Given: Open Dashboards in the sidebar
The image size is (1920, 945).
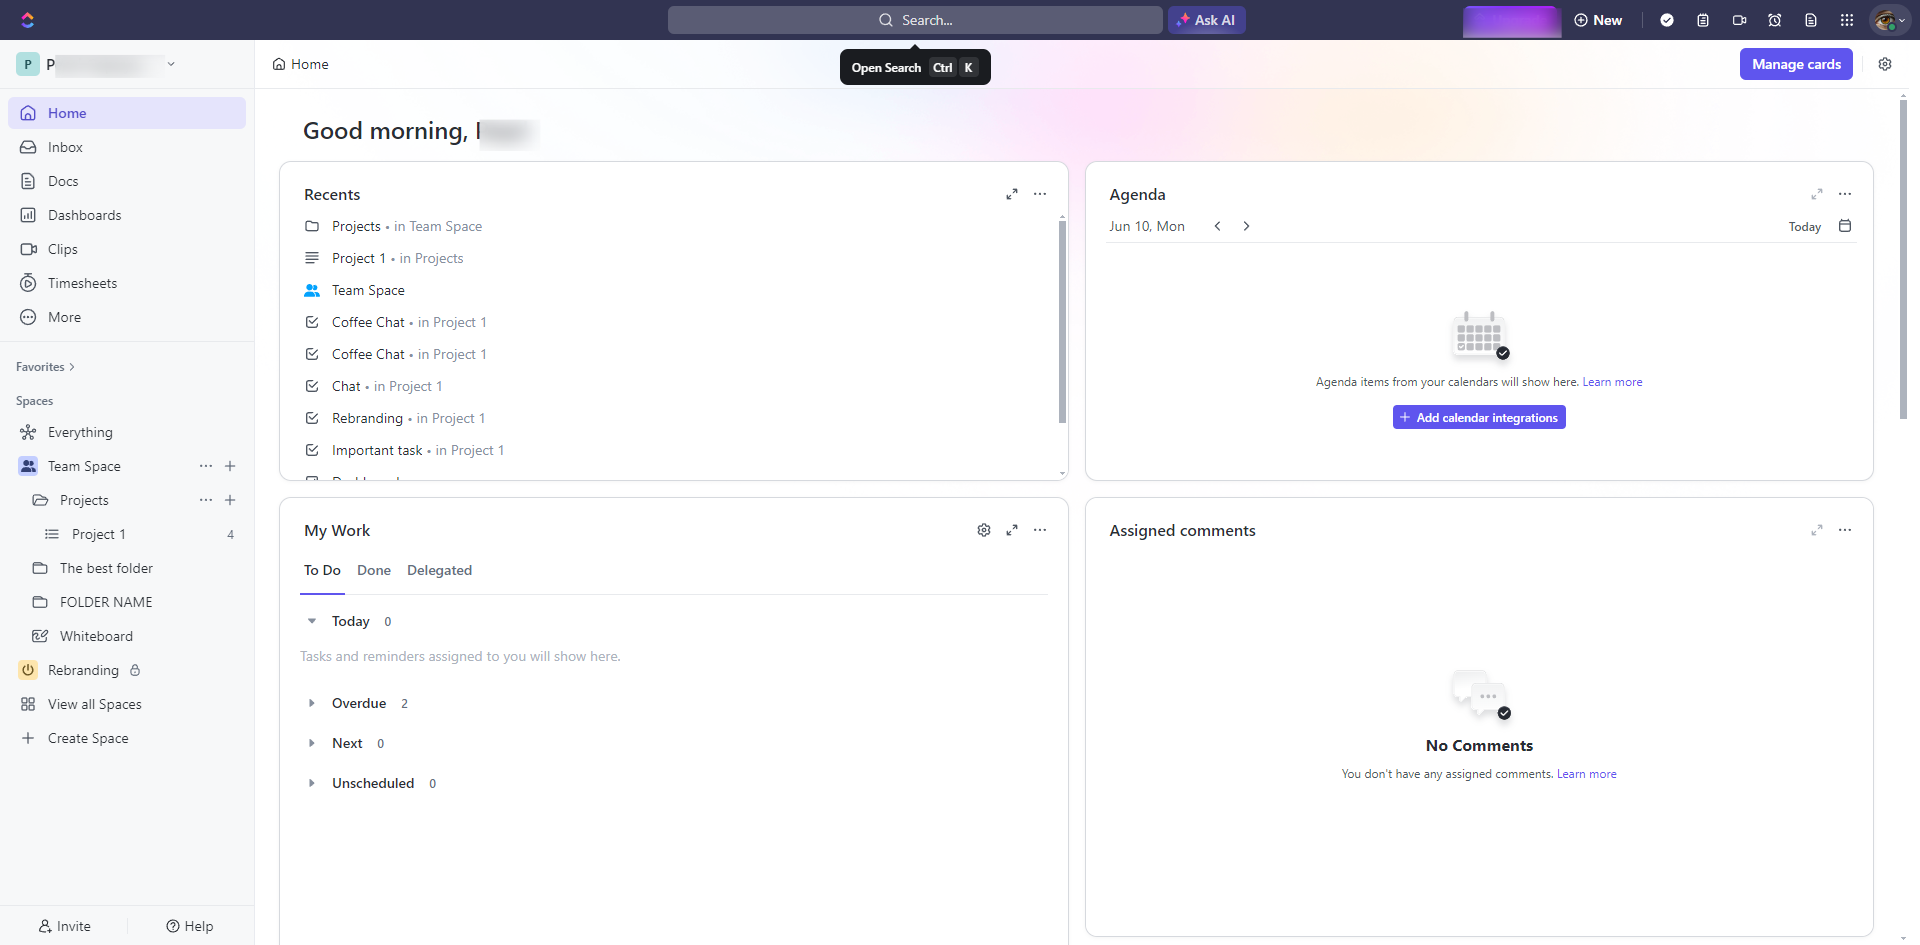Looking at the screenshot, I should click(x=127, y=215).
